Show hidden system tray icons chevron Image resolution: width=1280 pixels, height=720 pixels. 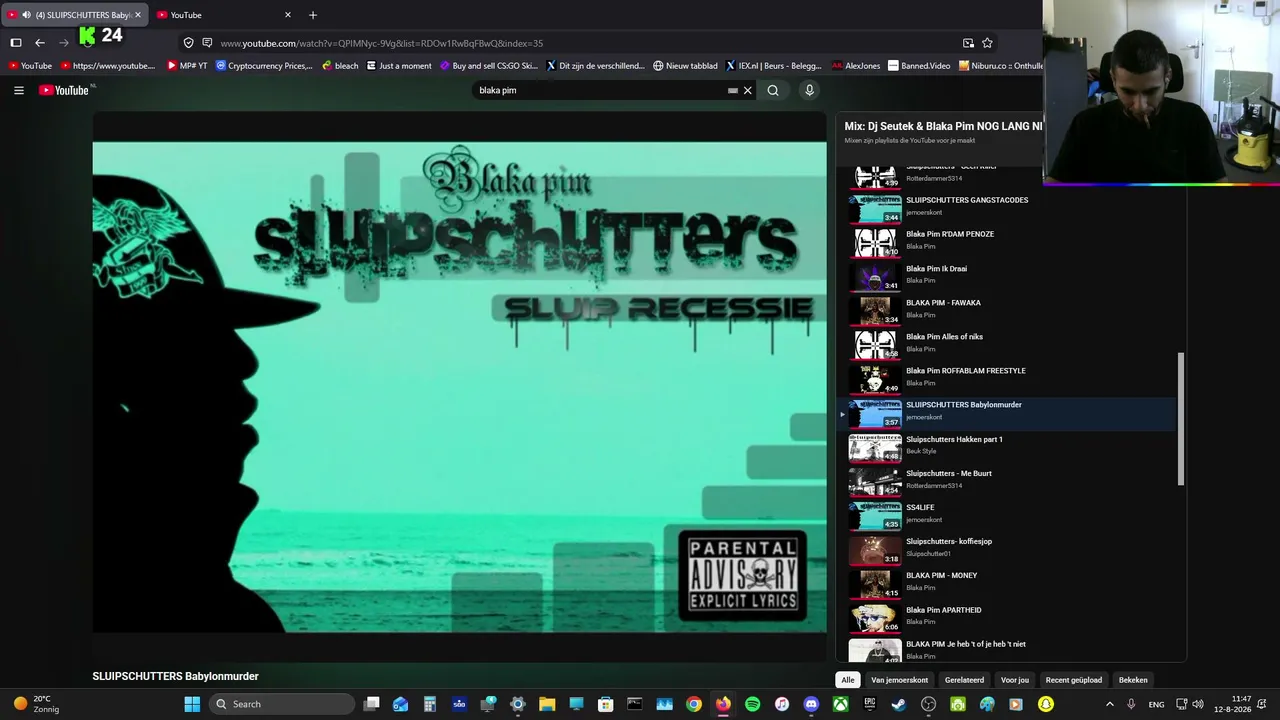[1109, 704]
